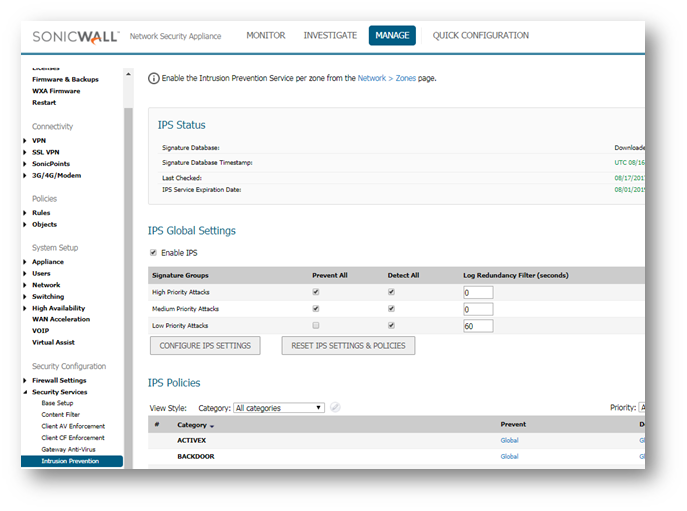Open WXA Firmware in sidebar
Viewport: 687px width, 511px height.
[56, 91]
